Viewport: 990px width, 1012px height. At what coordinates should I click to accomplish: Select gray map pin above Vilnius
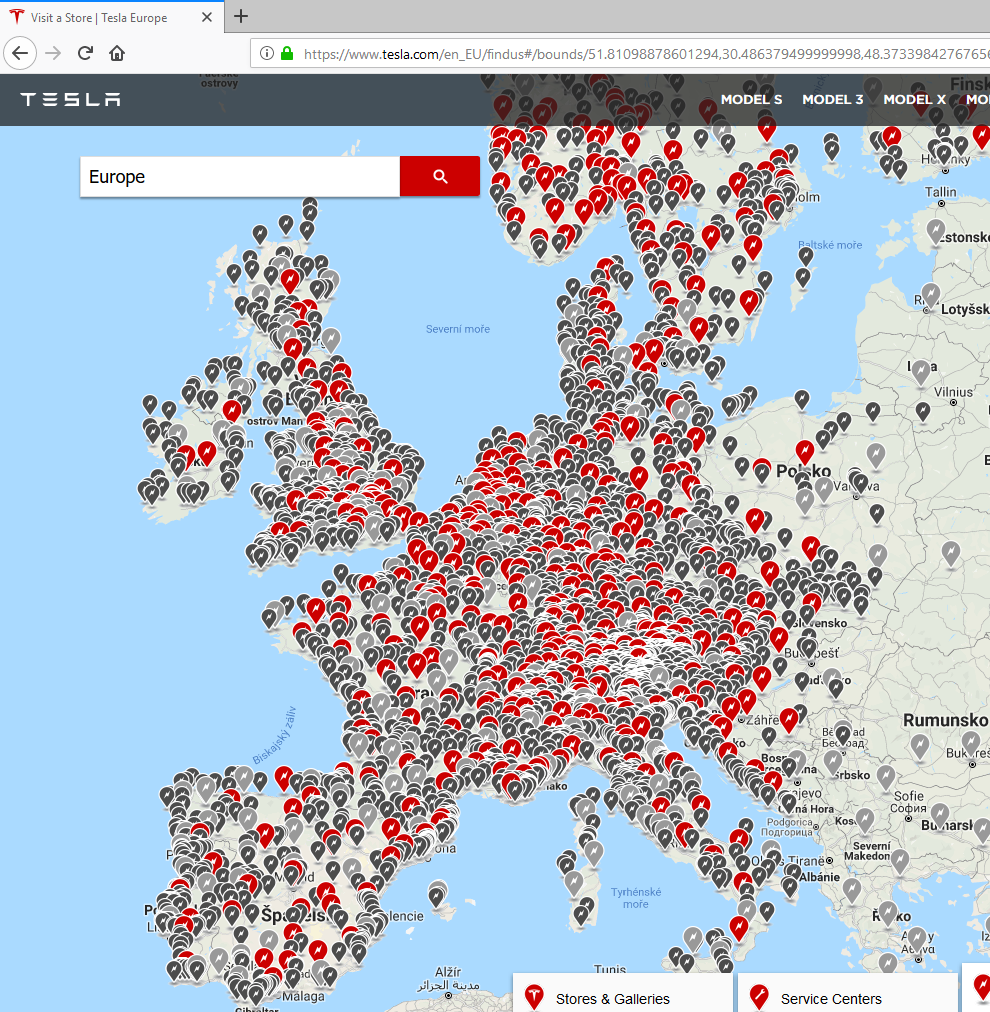click(x=920, y=370)
